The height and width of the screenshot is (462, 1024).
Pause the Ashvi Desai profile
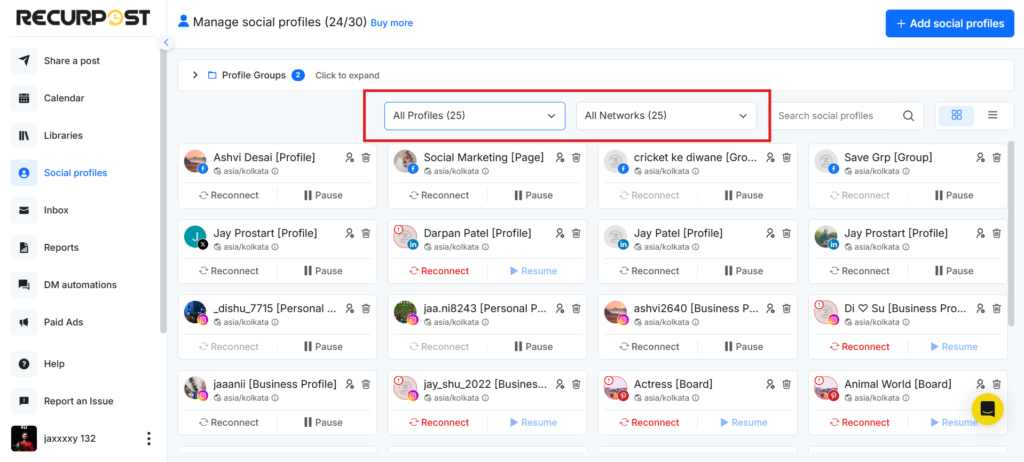323,195
